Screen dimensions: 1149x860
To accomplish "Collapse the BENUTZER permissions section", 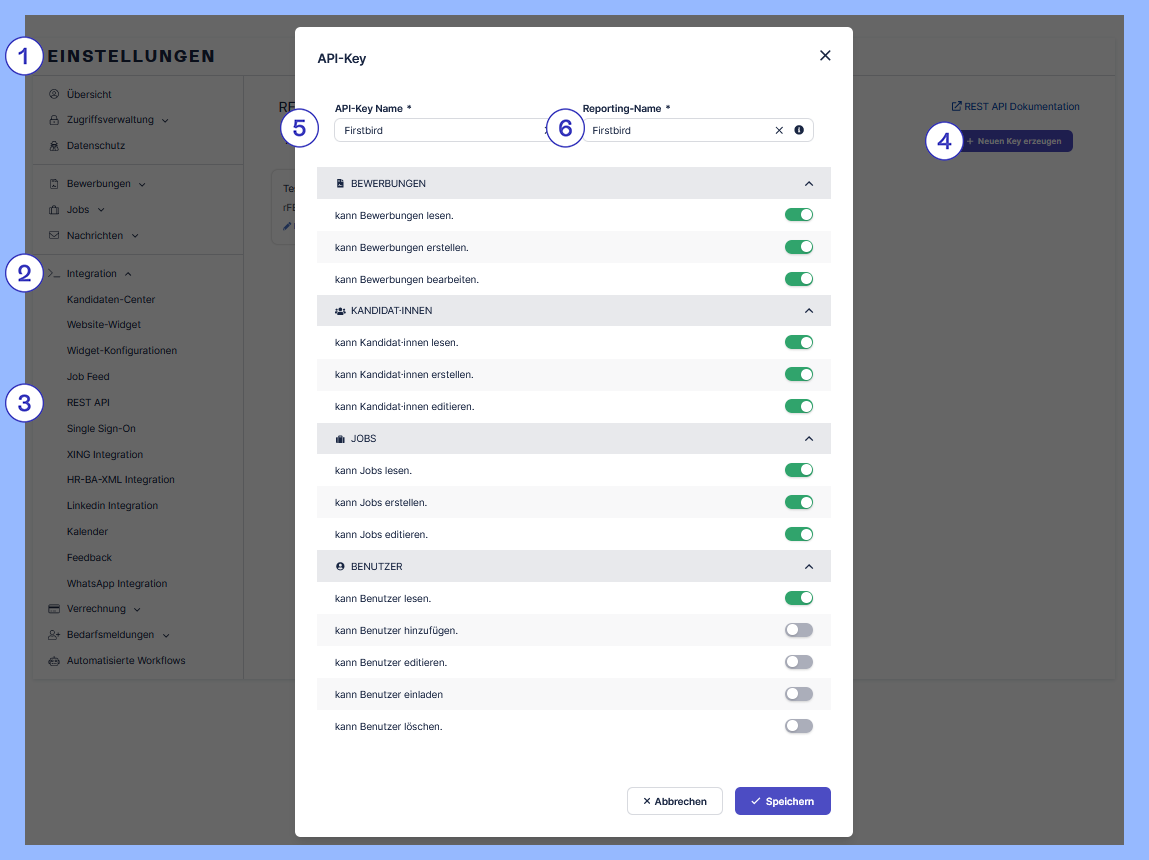I will coord(809,567).
